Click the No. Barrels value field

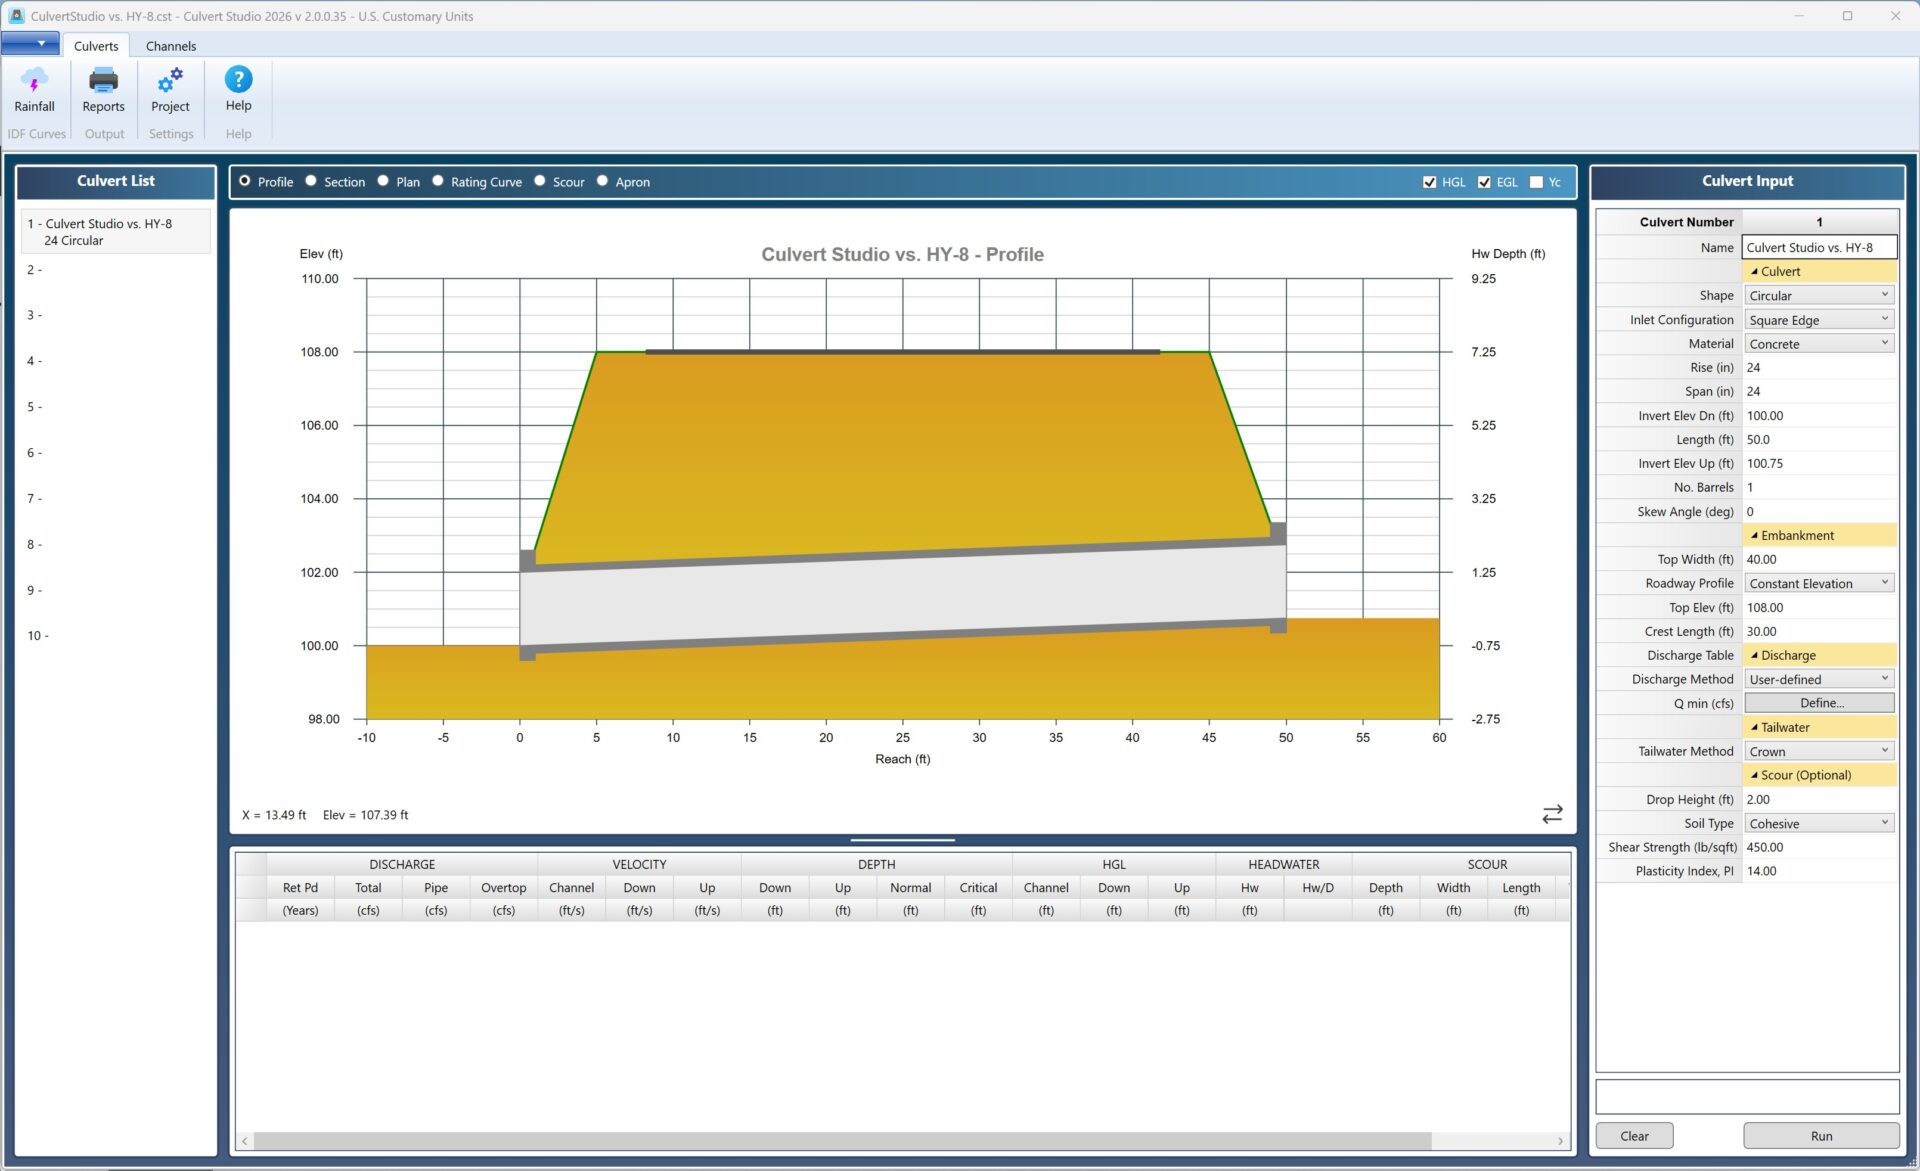[x=1819, y=487]
